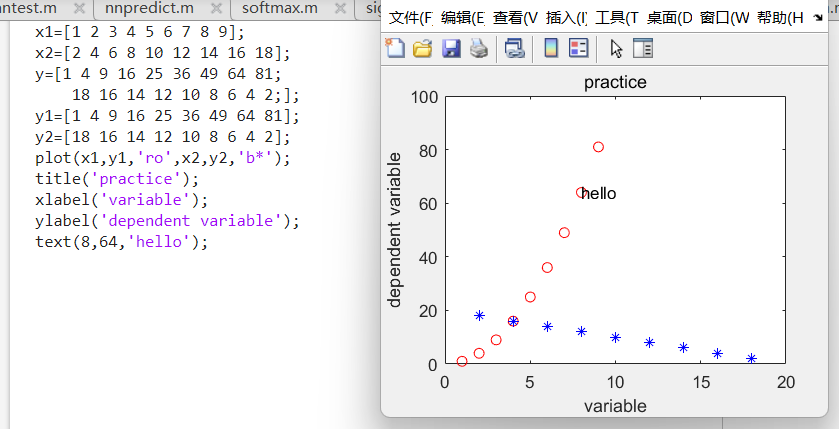Save the figure with the floppy disk icon

point(451,48)
